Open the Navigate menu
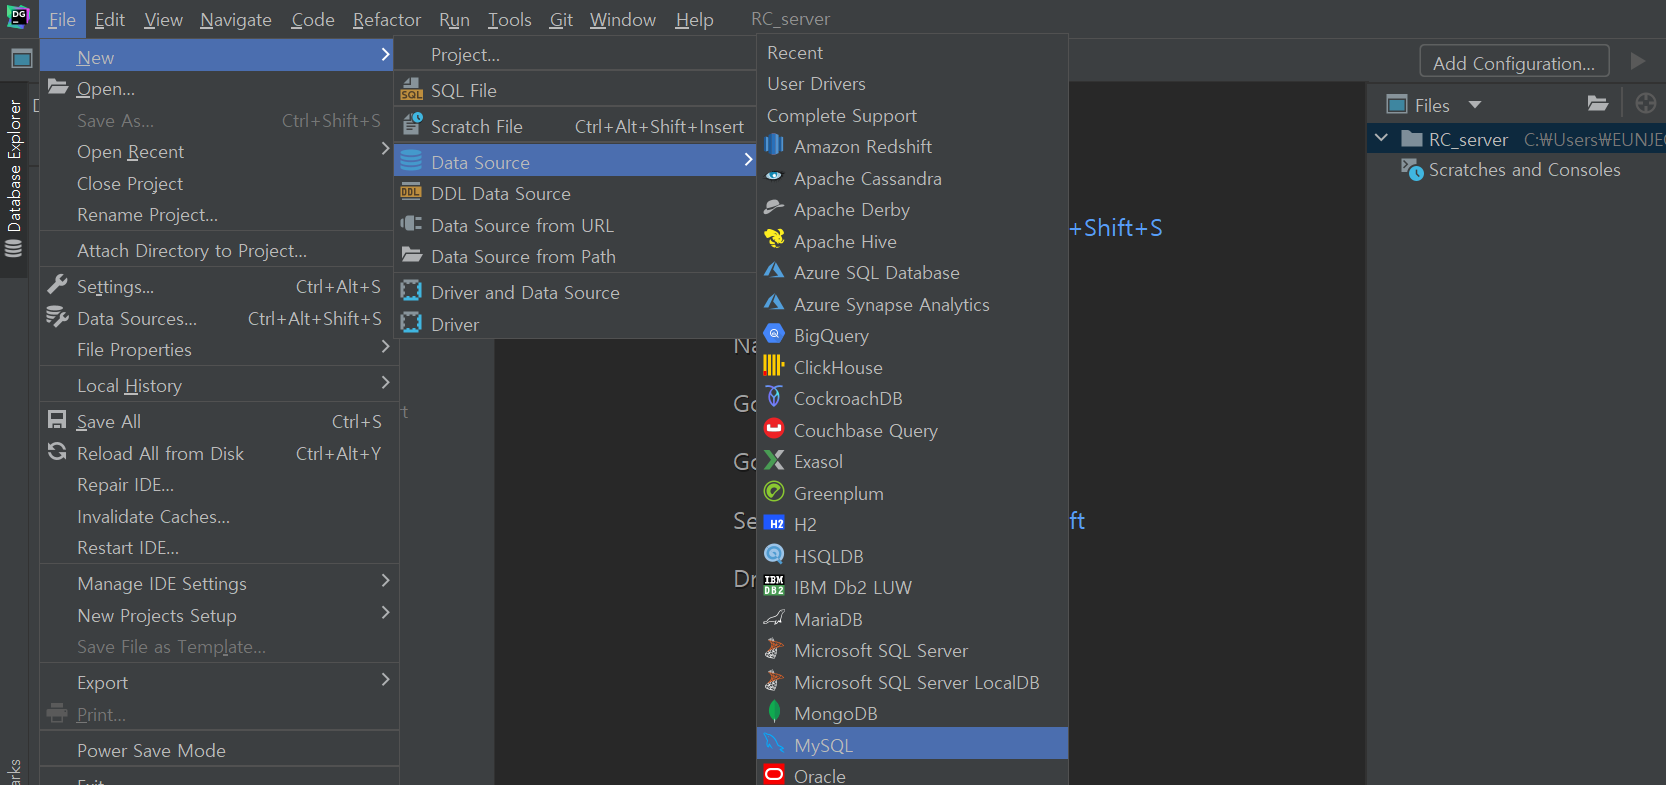 [236, 19]
